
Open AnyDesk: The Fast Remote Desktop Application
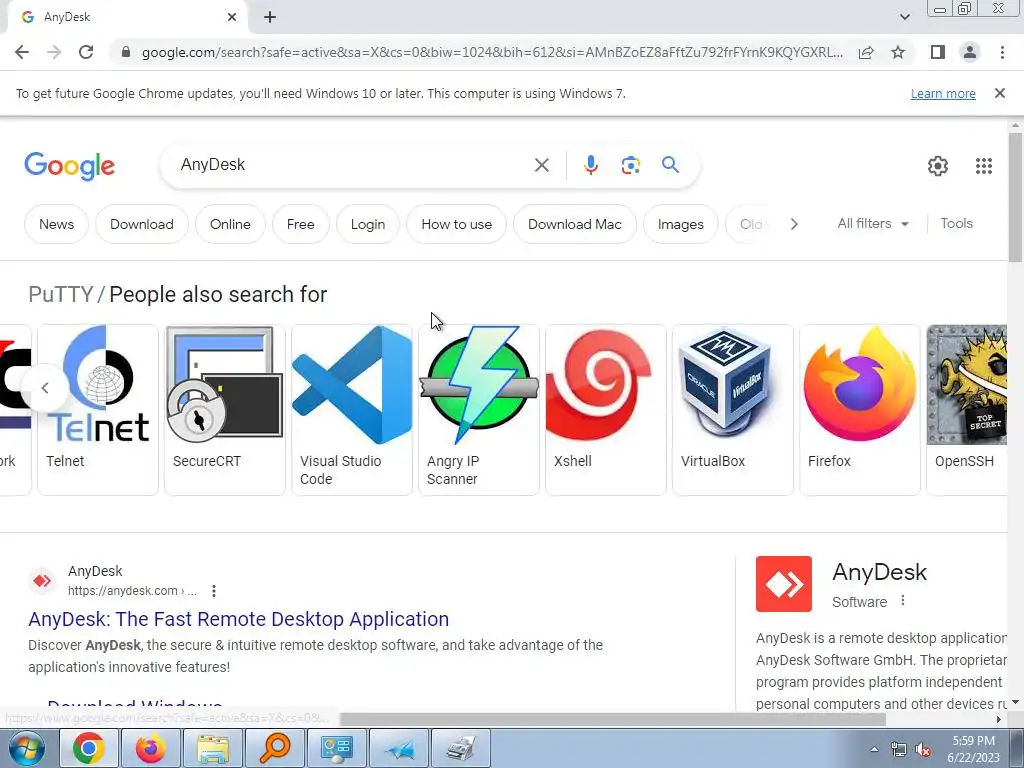click(x=238, y=618)
